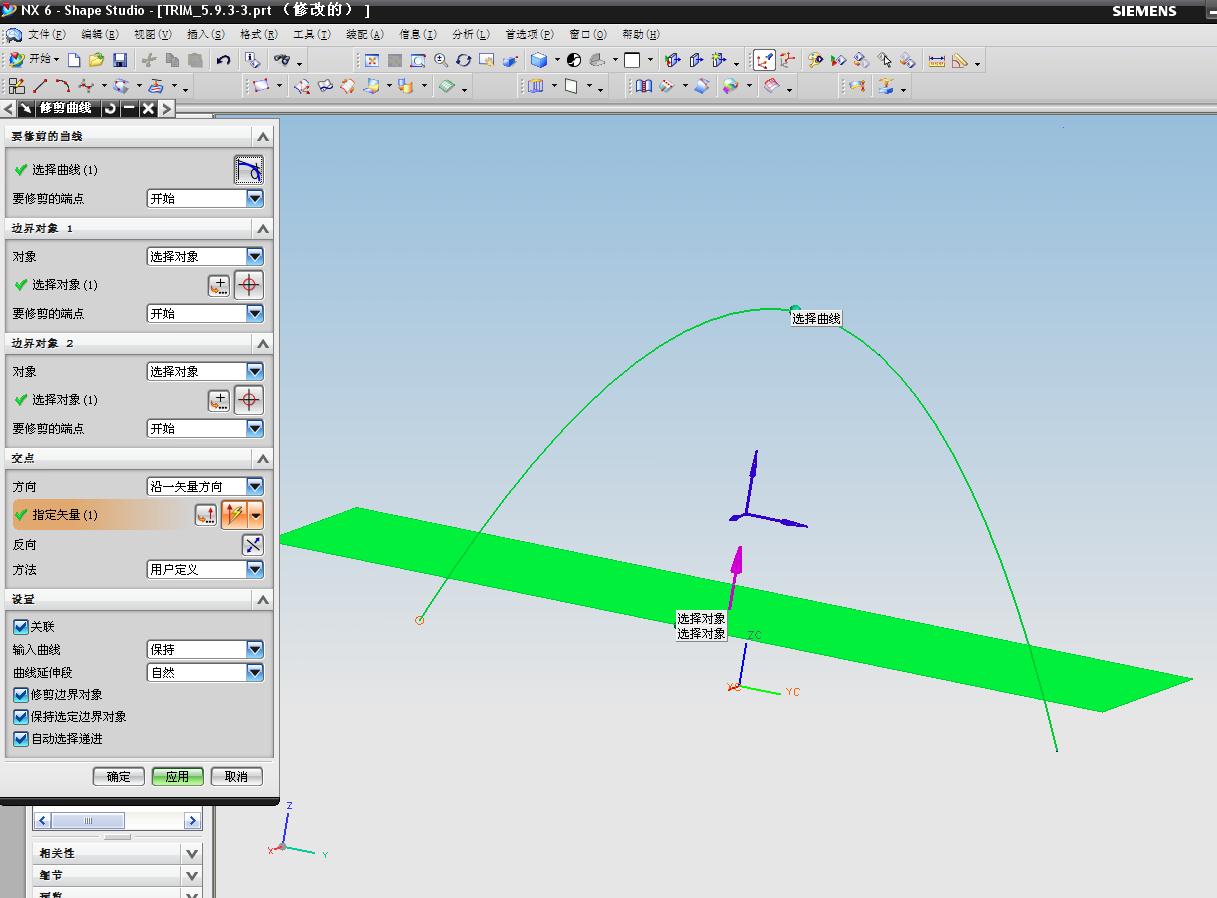The image size is (1217, 898).
Task: Click the measure angle icon
Action: pos(960,60)
